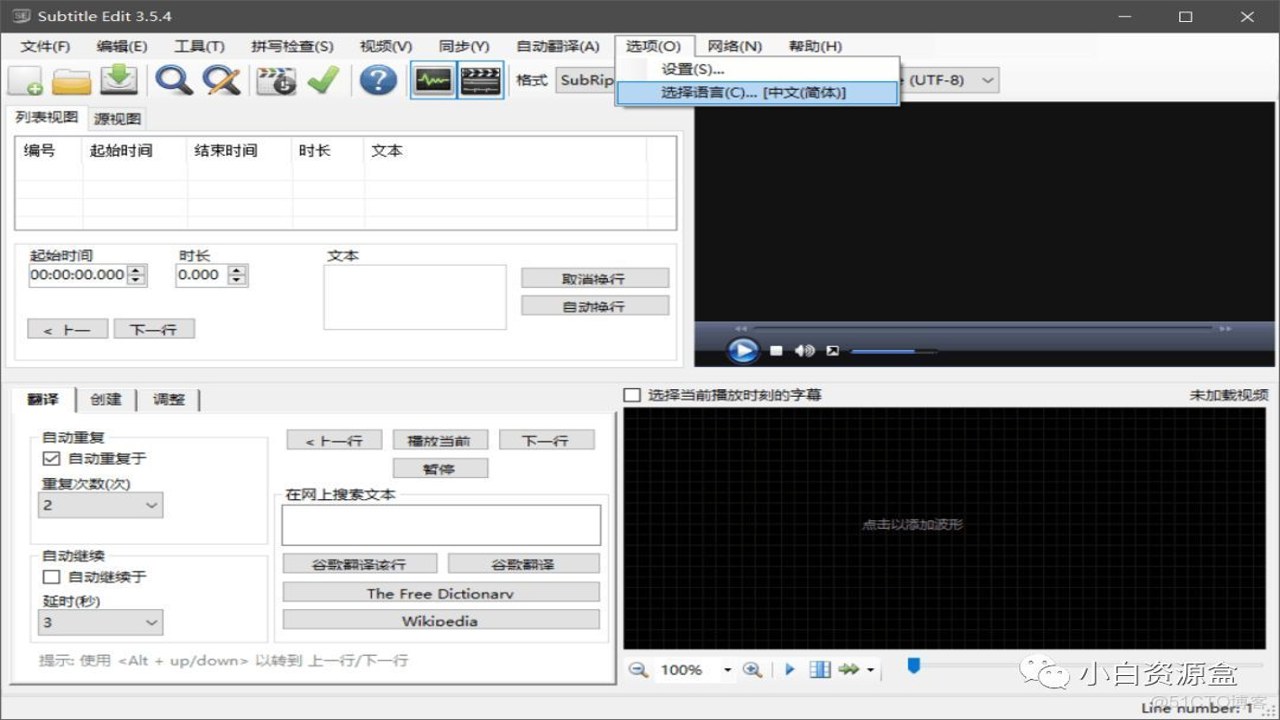Choose 选择语言(C)... menu entry
The width and height of the screenshot is (1280, 720).
tap(758, 92)
